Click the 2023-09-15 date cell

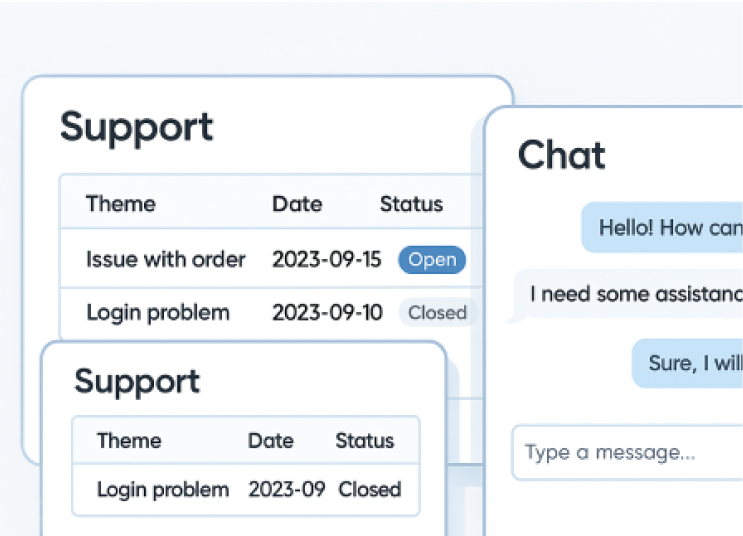click(326, 260)
